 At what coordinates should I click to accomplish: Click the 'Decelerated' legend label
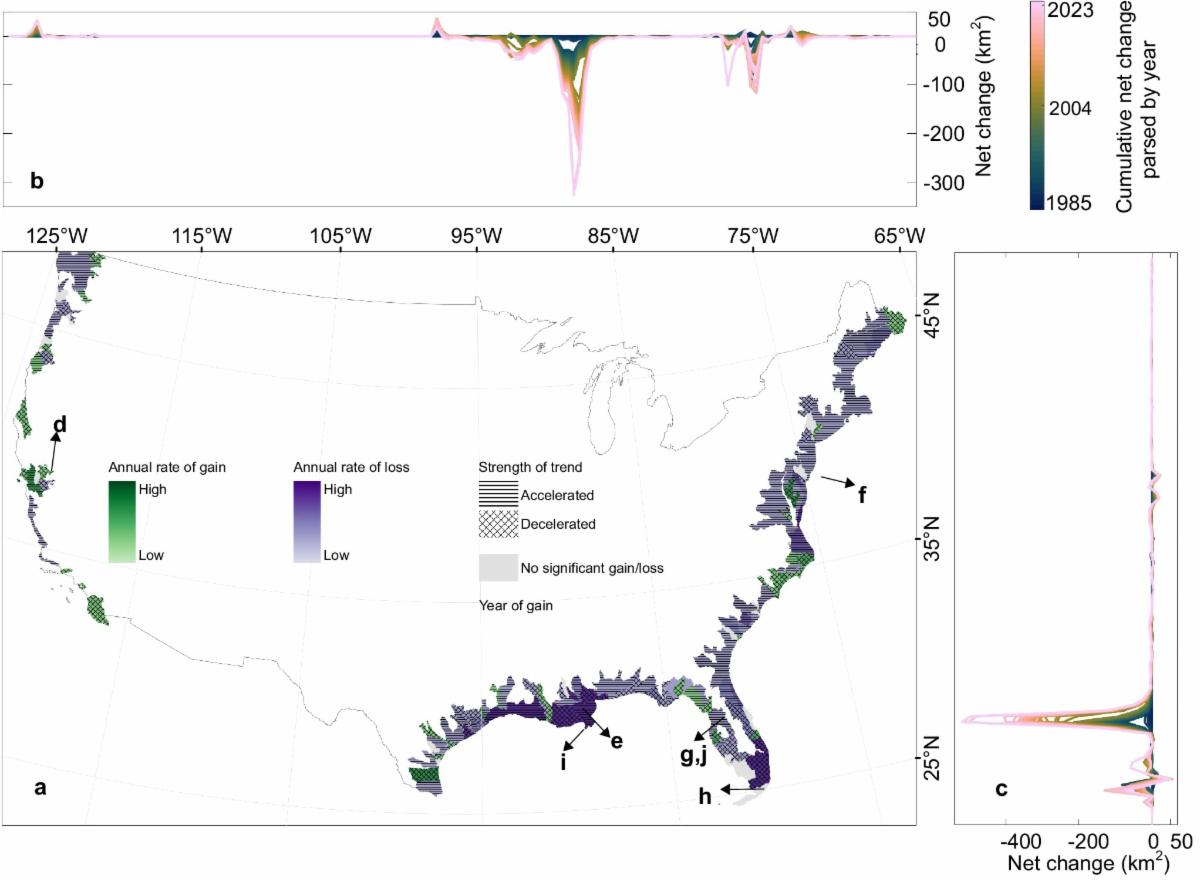(x=559, y=523)
